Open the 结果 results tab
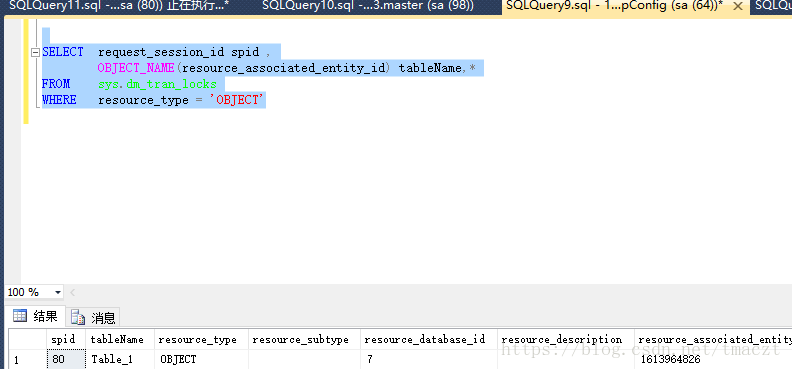The width and height of the screenshot is (792, 369). (35, 317)
